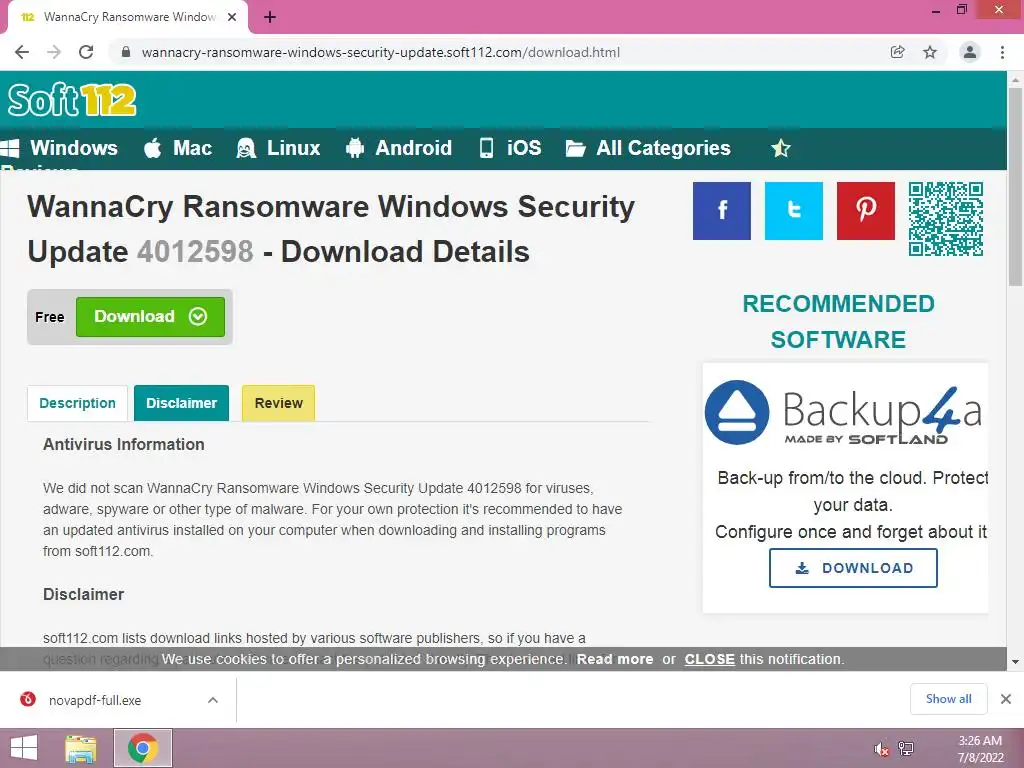This screenshot has height=768, width=1024.
Task: Close the WannaCry Ransomware tab
Action: pos(232,18)
